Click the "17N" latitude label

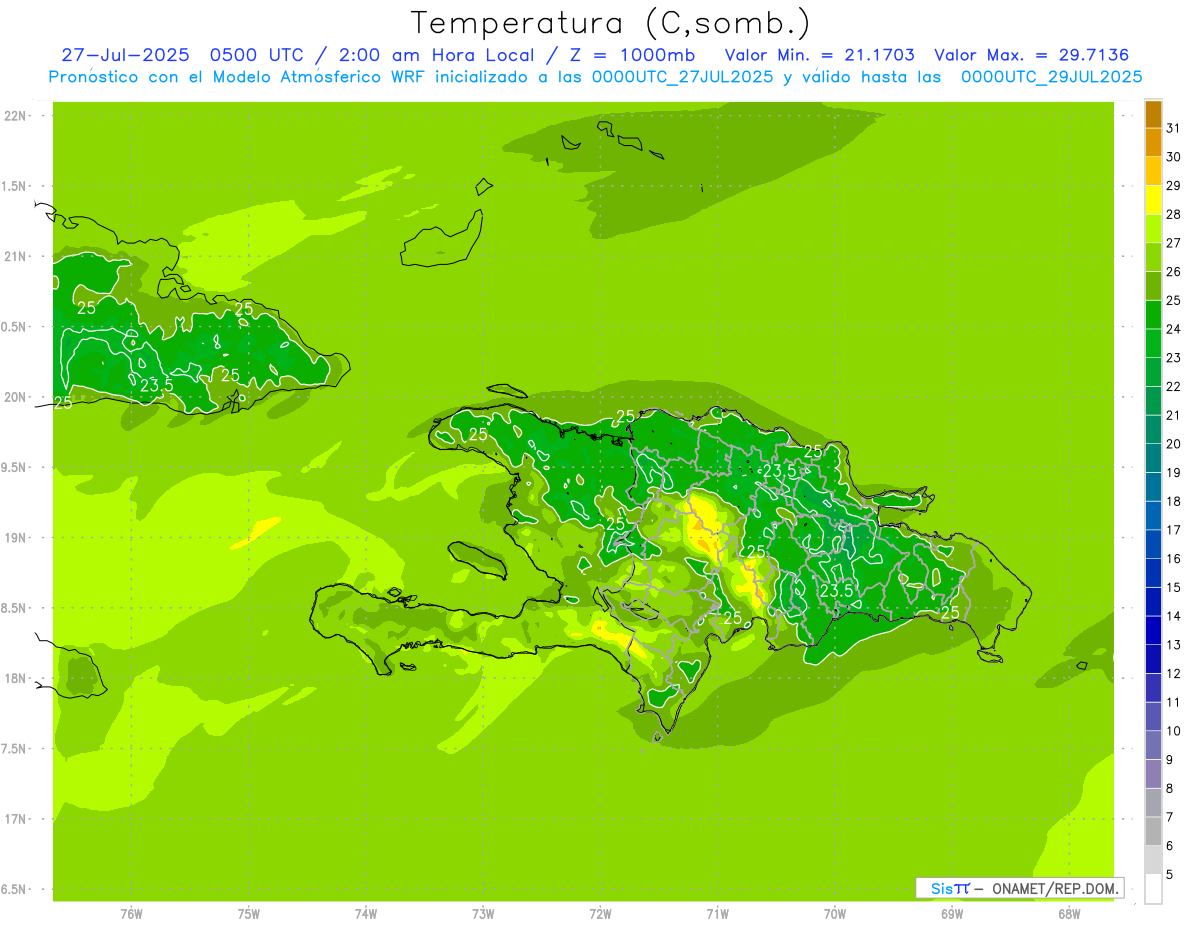point(15,819)
